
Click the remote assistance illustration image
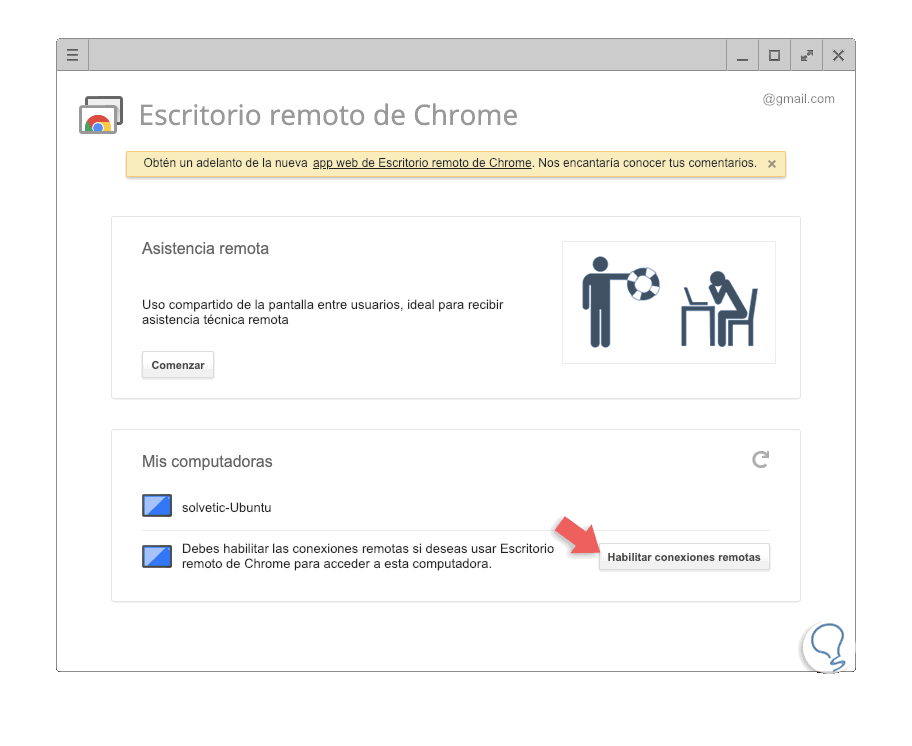669,302
